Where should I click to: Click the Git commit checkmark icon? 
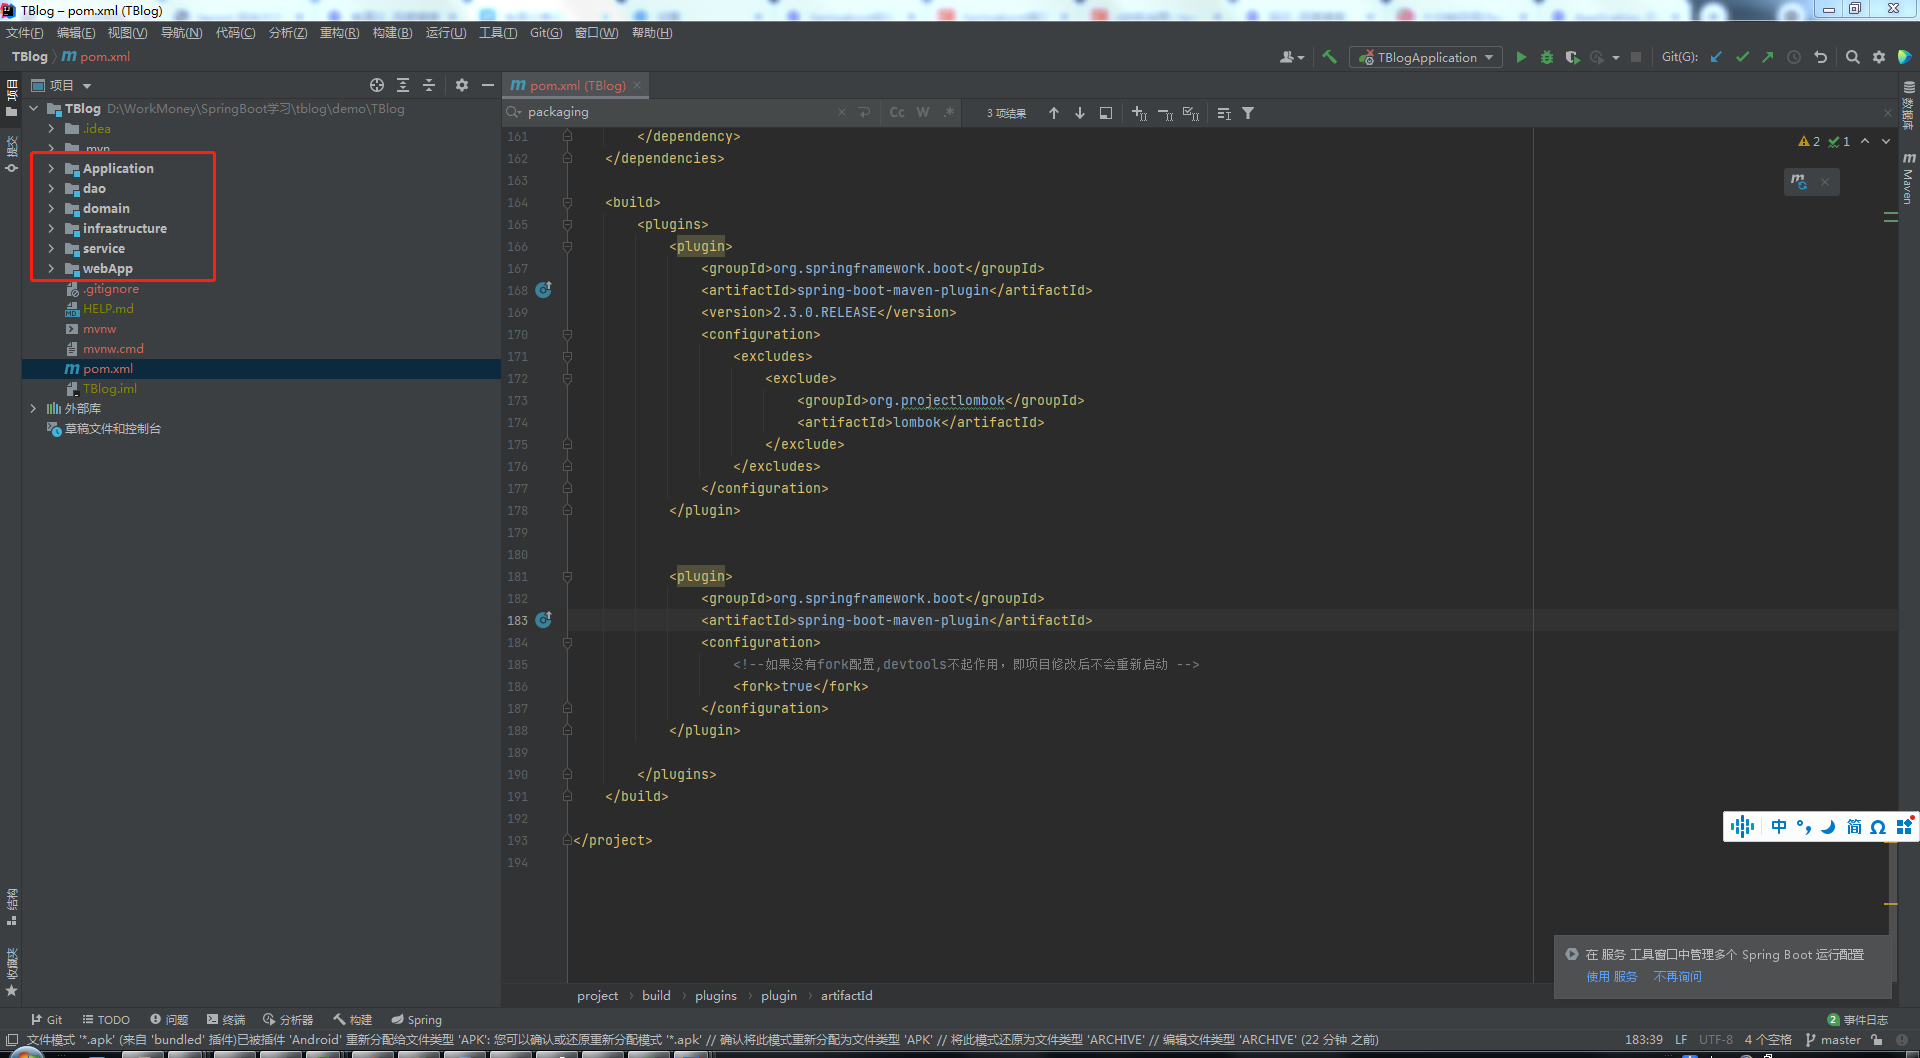pos(1742,57)
